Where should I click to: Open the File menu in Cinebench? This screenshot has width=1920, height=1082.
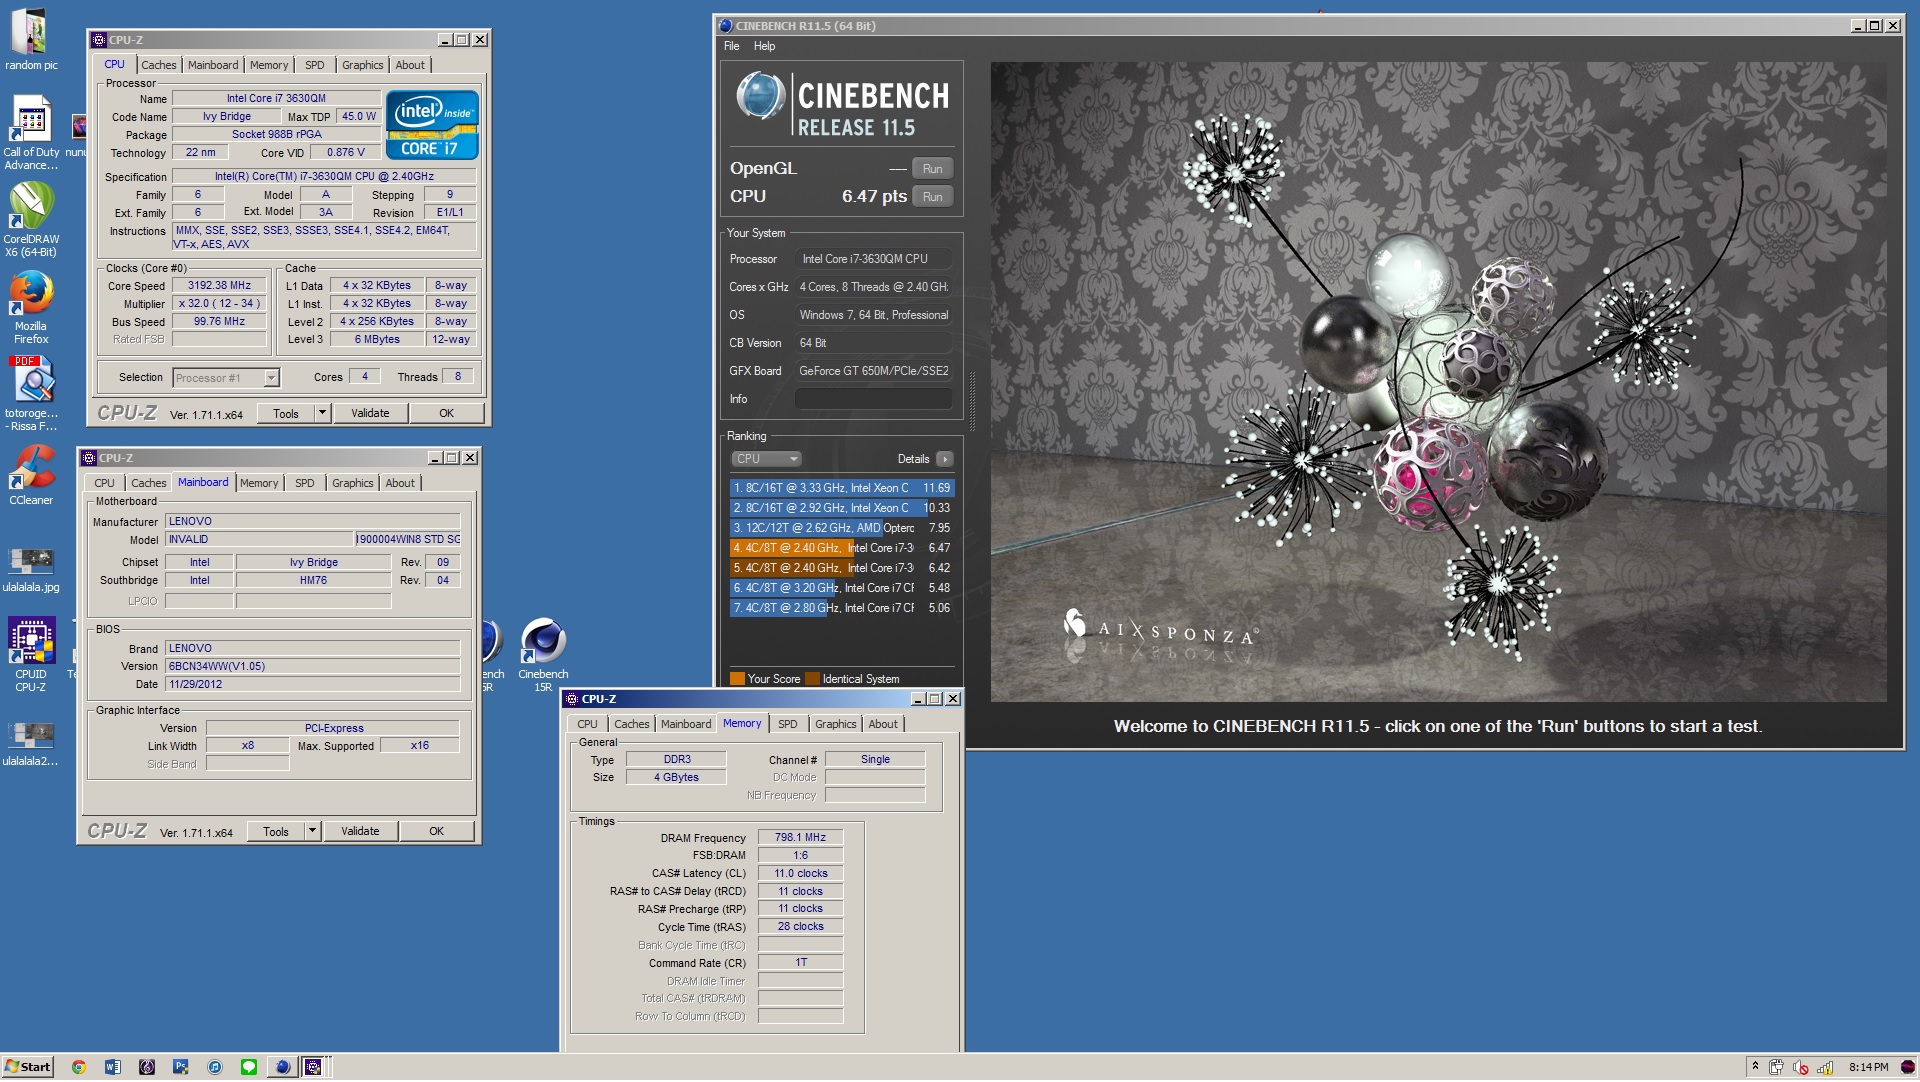point(732,46)
